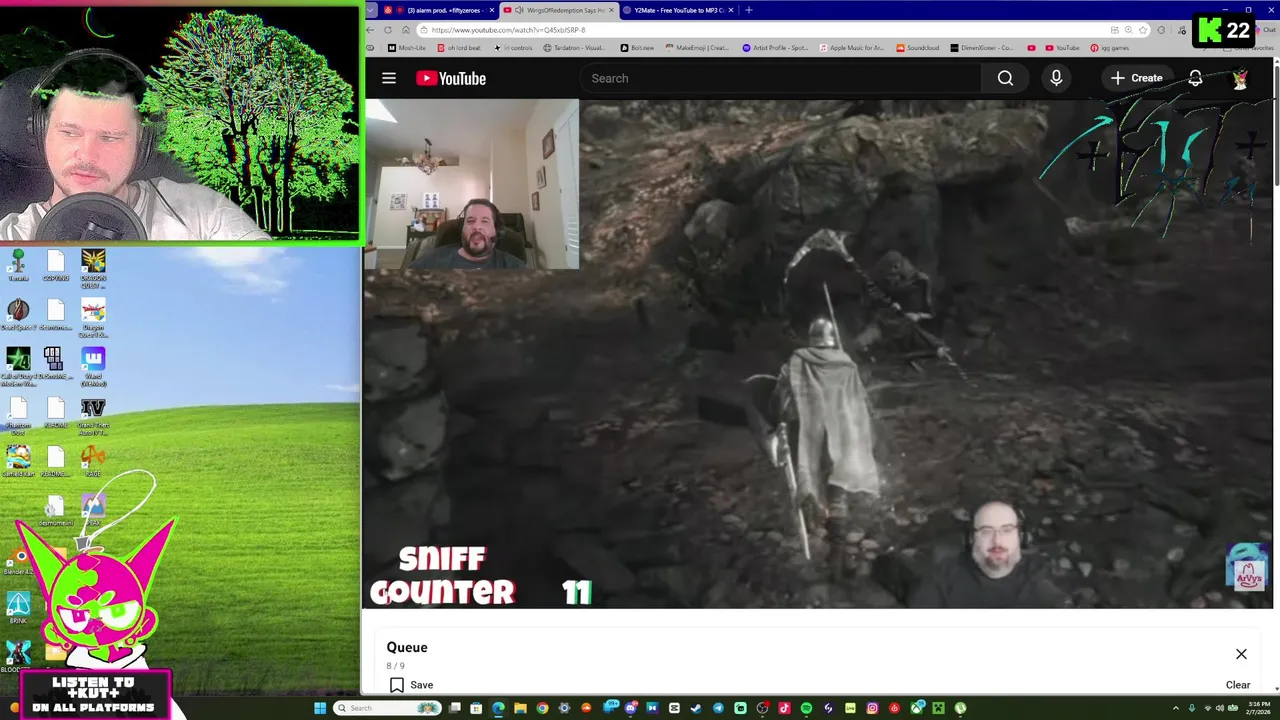Click the Save label in the Queue
1280x720 pixels.
pyautogui.click(x=421, y=685)
